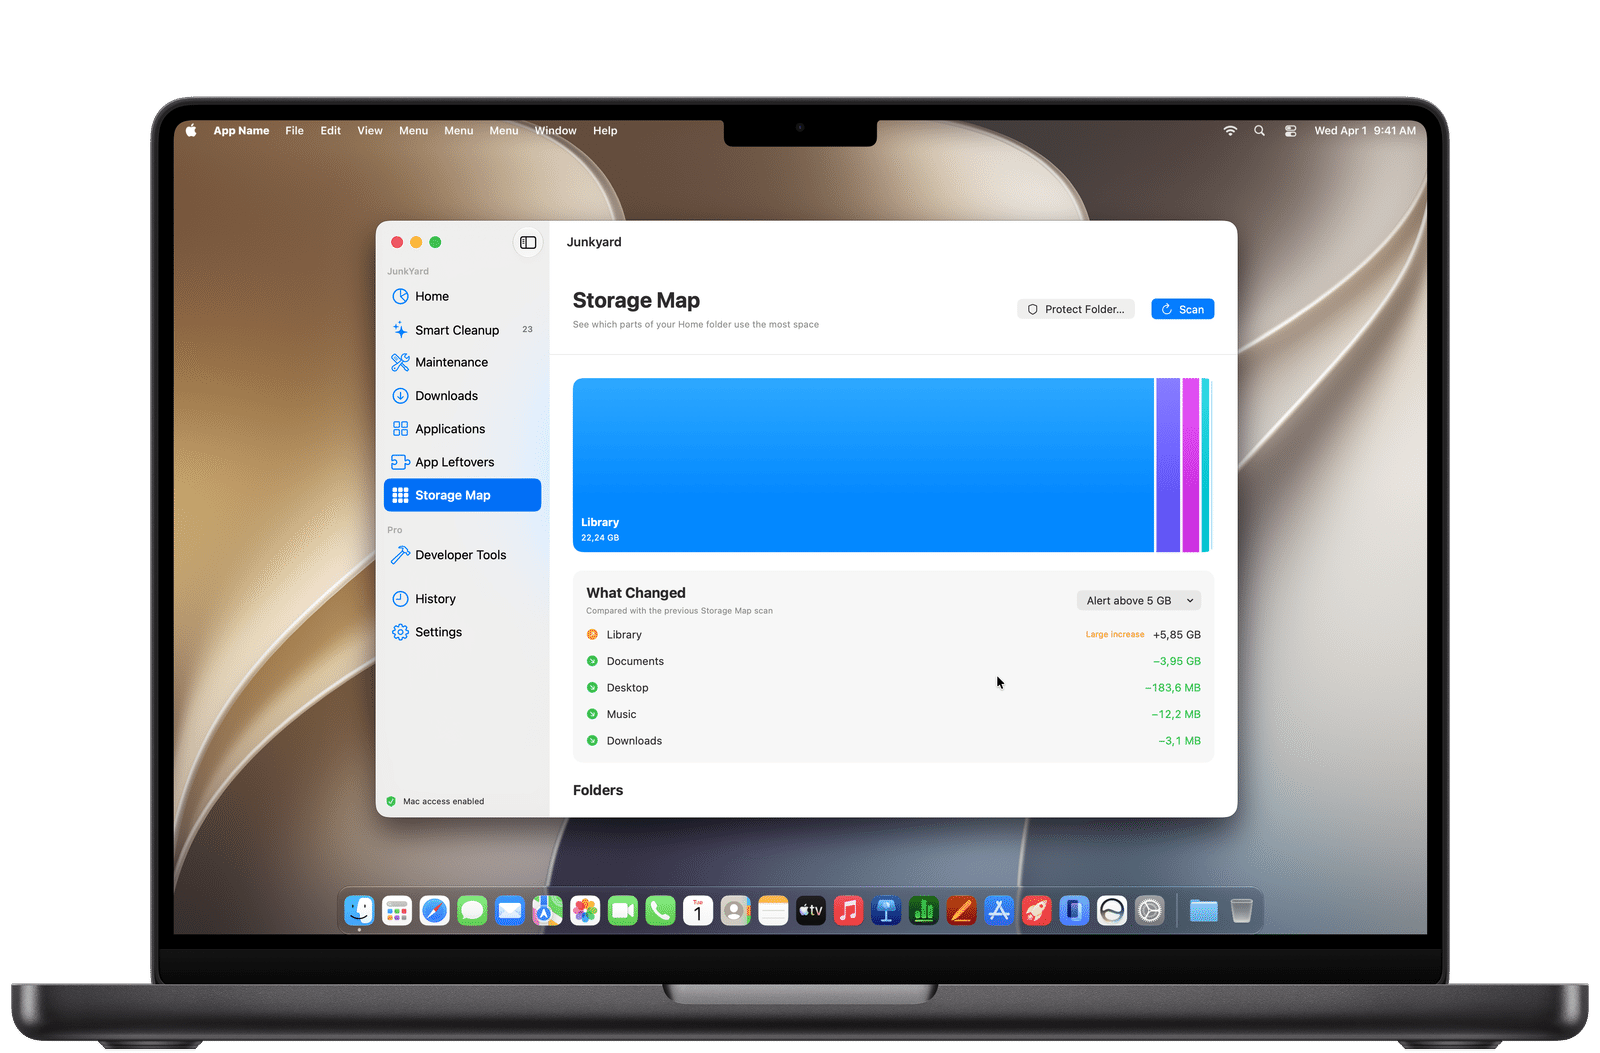The image size is (1600, 1053).
Task: Open the blue folder stack in the Dock
Action: pyautogui.click(x=1204, y=910)
